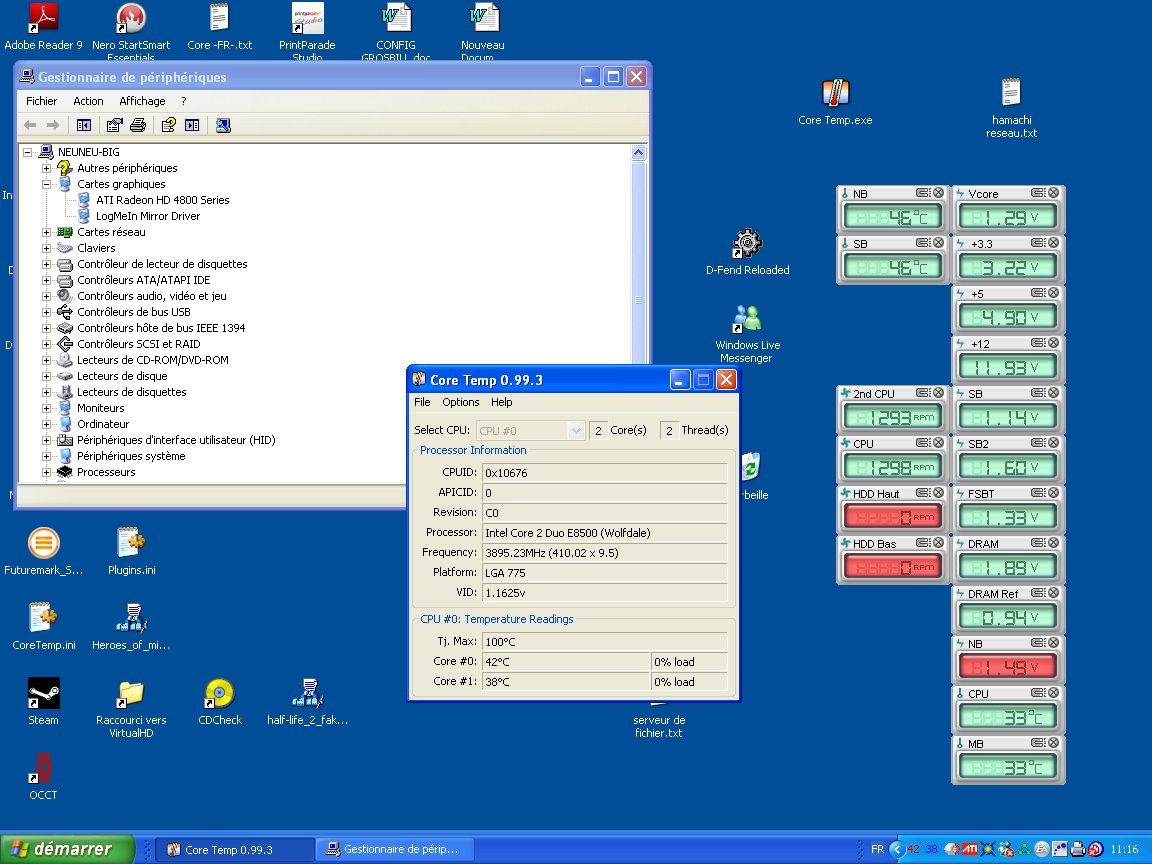Viewport: 1152px width, 864px height.
Task: Select the Core Temp.exe desktop icon
Action: coord(835,102)
